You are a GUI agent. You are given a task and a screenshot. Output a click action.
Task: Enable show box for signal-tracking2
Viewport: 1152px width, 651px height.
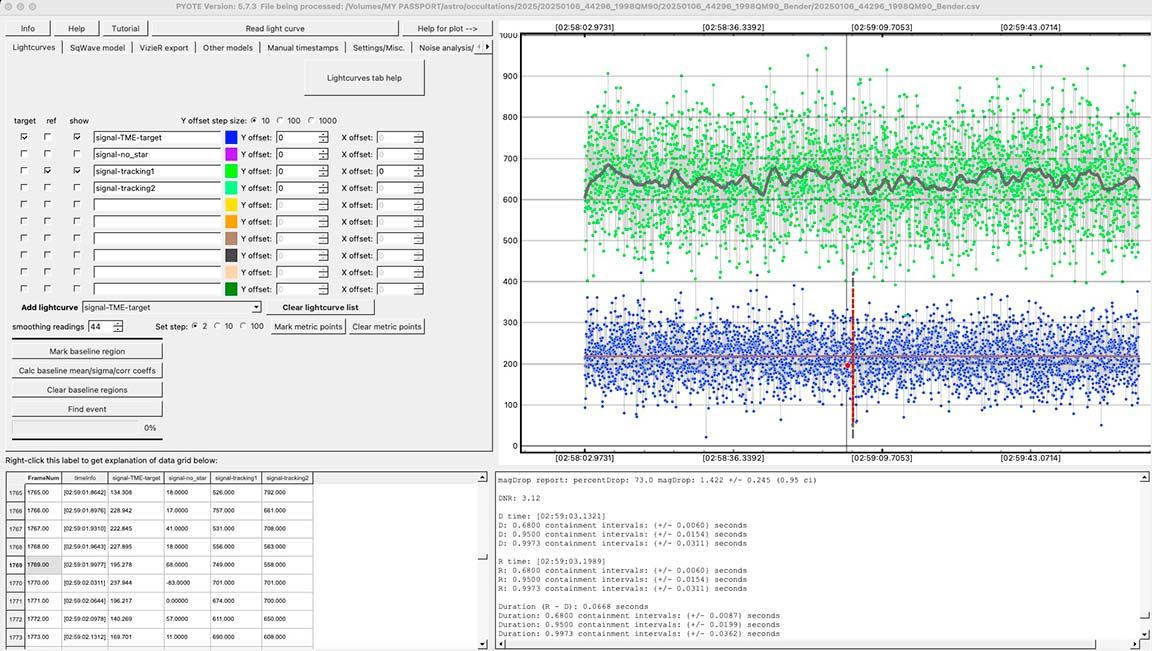[x=77, y=188]
